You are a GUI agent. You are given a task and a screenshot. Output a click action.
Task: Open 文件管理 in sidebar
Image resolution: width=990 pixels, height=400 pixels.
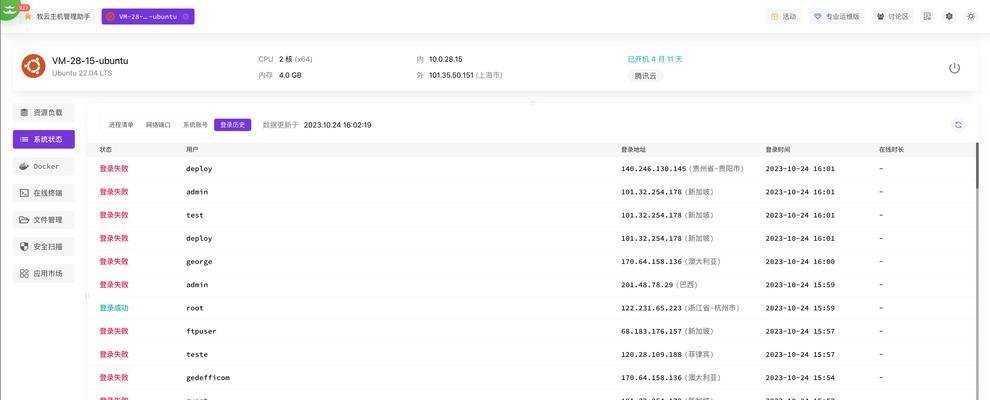(x=44, y=220)
